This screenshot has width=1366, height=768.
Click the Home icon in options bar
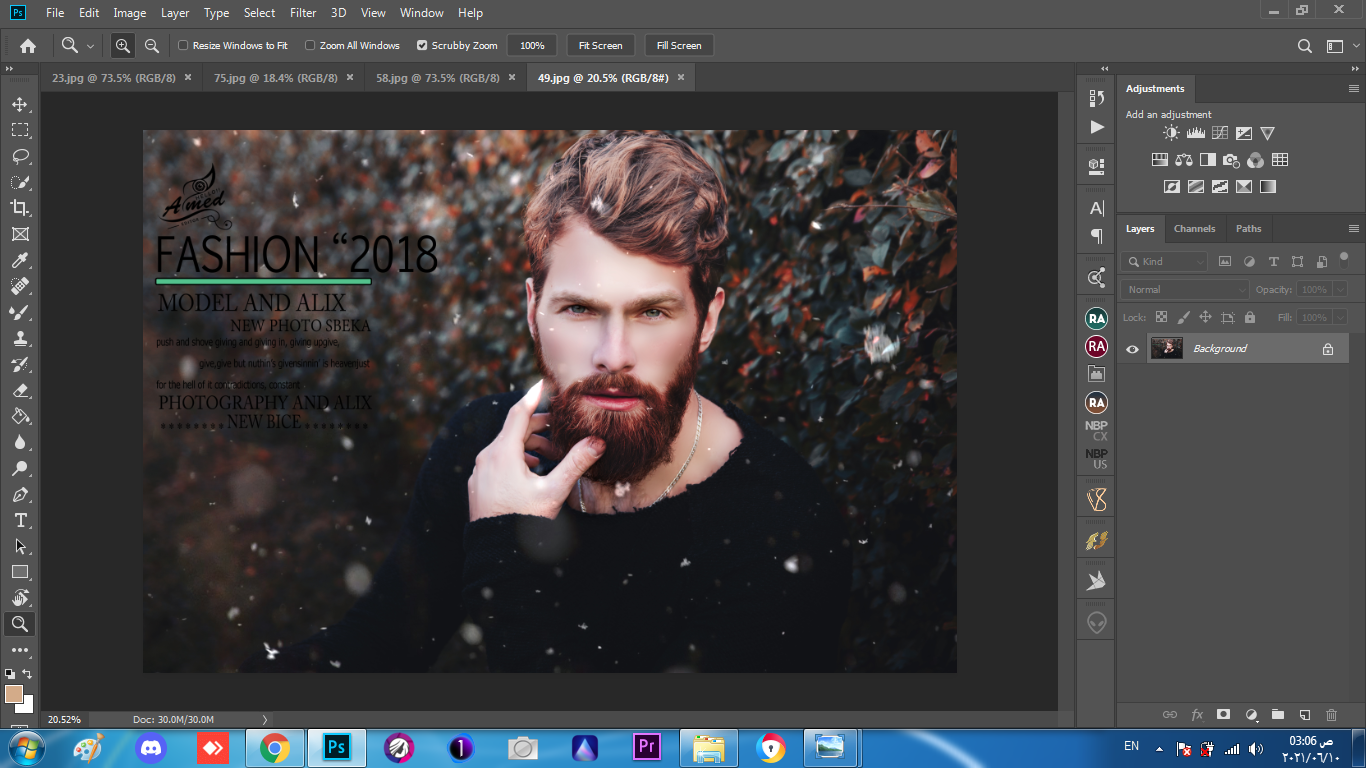pyautogui.click(x=28, y=45)
